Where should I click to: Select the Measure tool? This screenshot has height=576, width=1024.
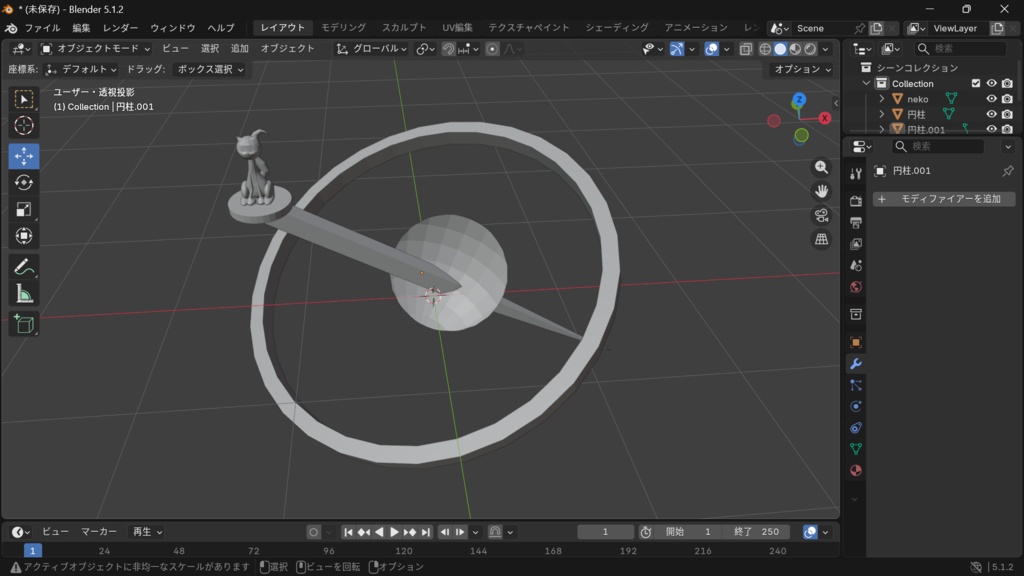click(x=24, y=294)
